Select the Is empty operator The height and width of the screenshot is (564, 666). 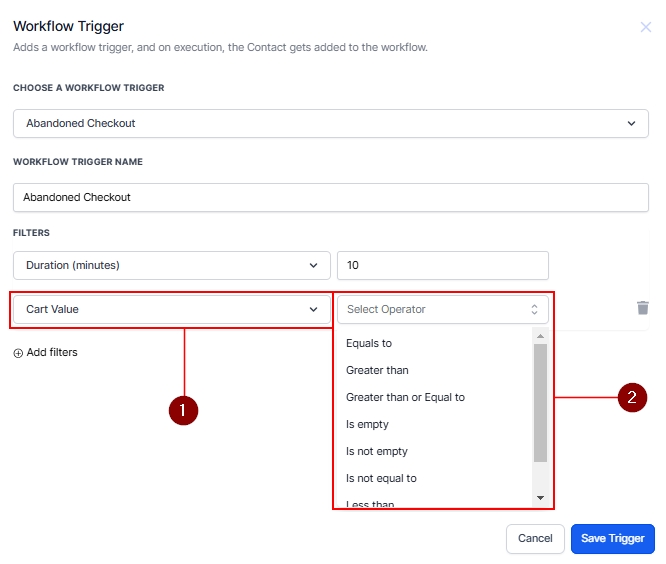point(367,424)
